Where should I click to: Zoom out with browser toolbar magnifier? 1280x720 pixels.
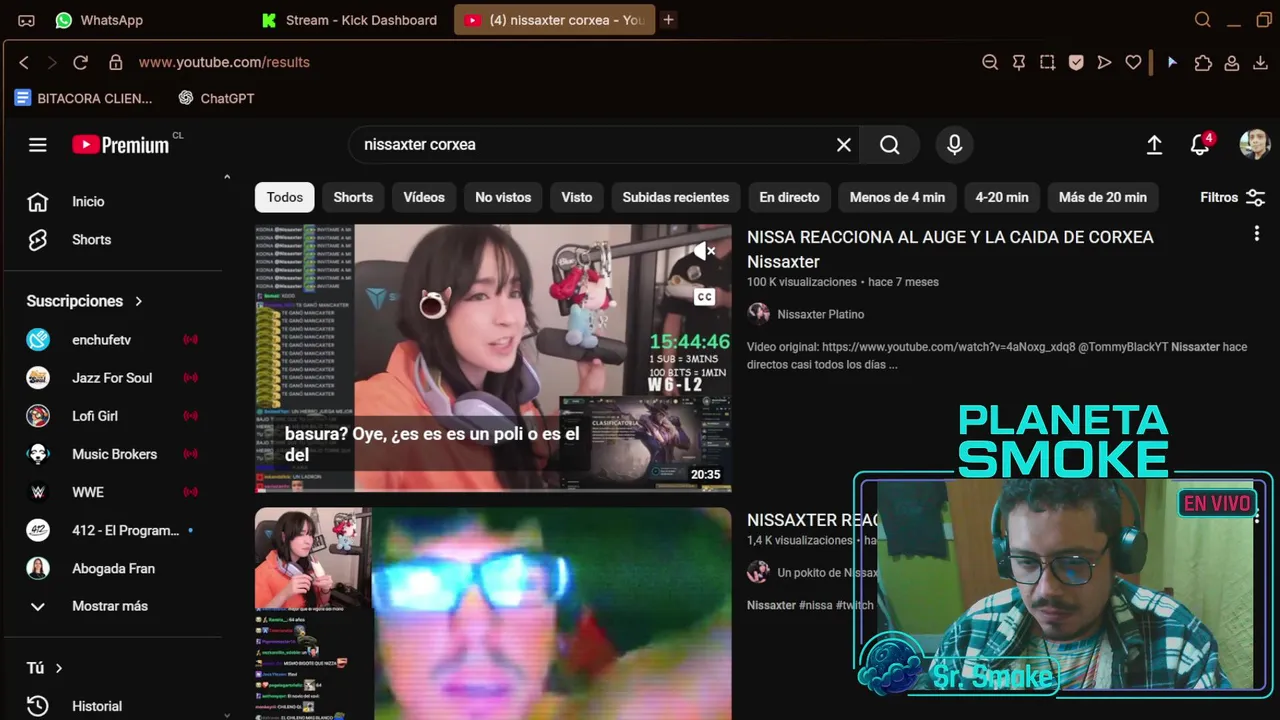[x=990, y=62]
